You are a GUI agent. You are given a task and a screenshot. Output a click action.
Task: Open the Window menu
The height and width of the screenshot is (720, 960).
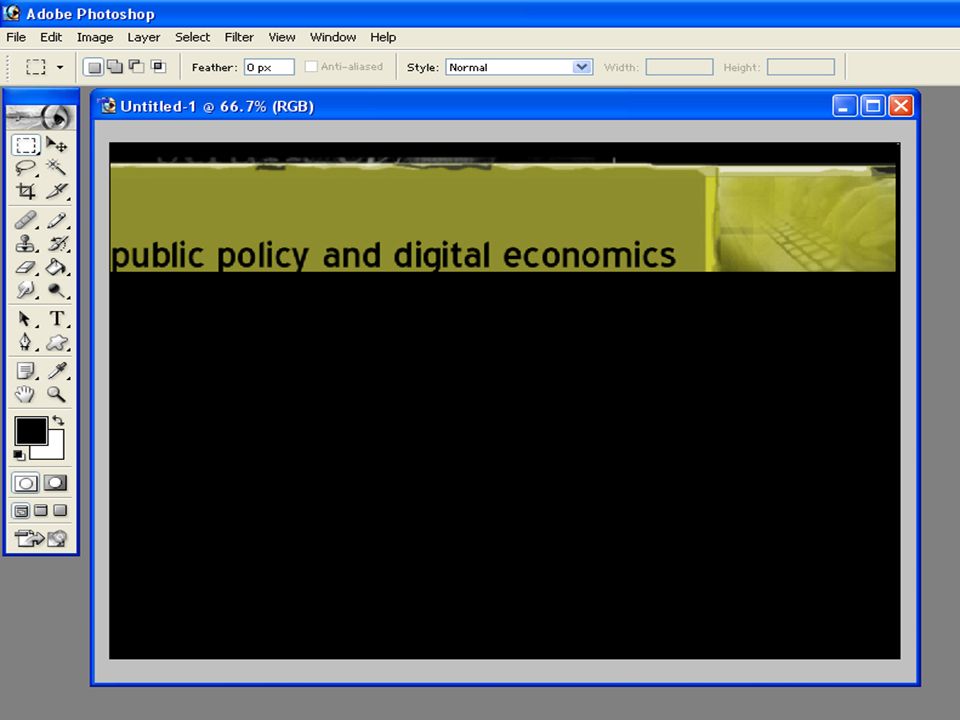(x=333, y=37)
